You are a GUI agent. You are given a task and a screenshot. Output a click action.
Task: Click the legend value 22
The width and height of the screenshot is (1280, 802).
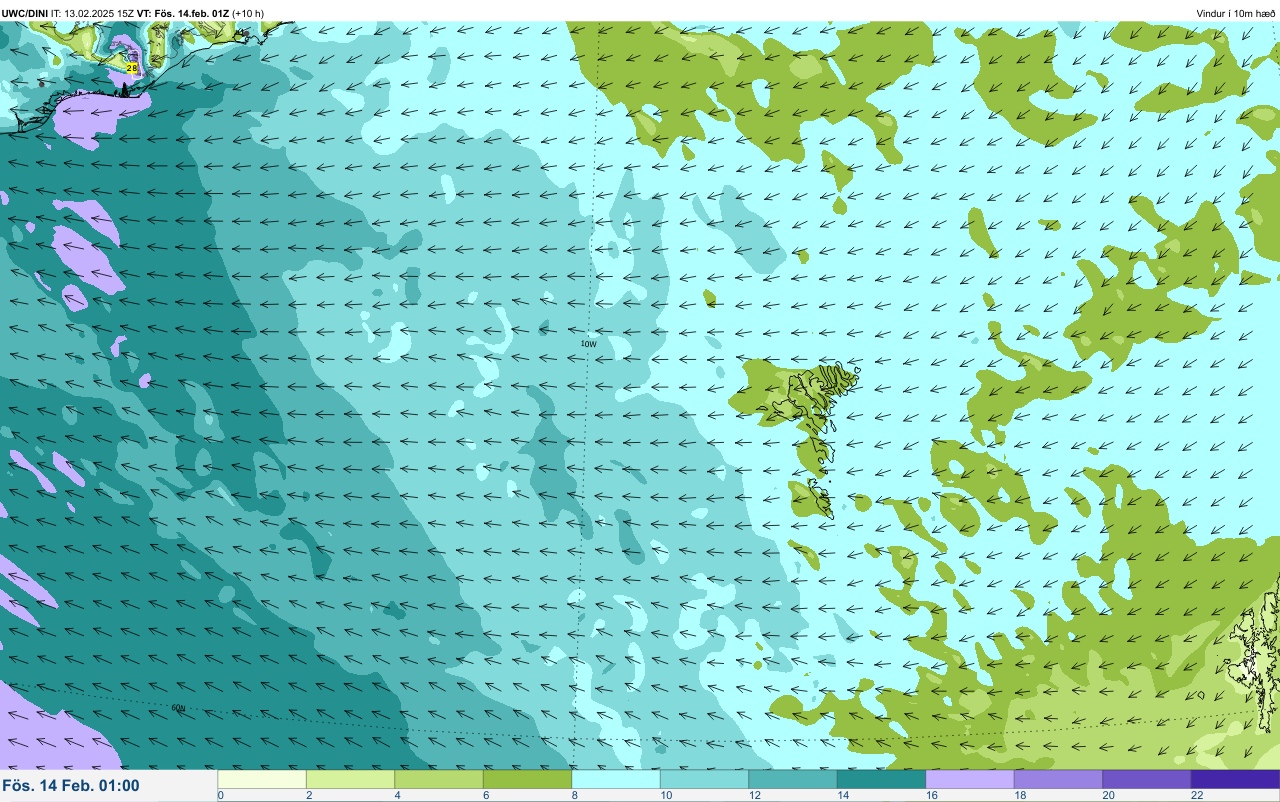1197,796
